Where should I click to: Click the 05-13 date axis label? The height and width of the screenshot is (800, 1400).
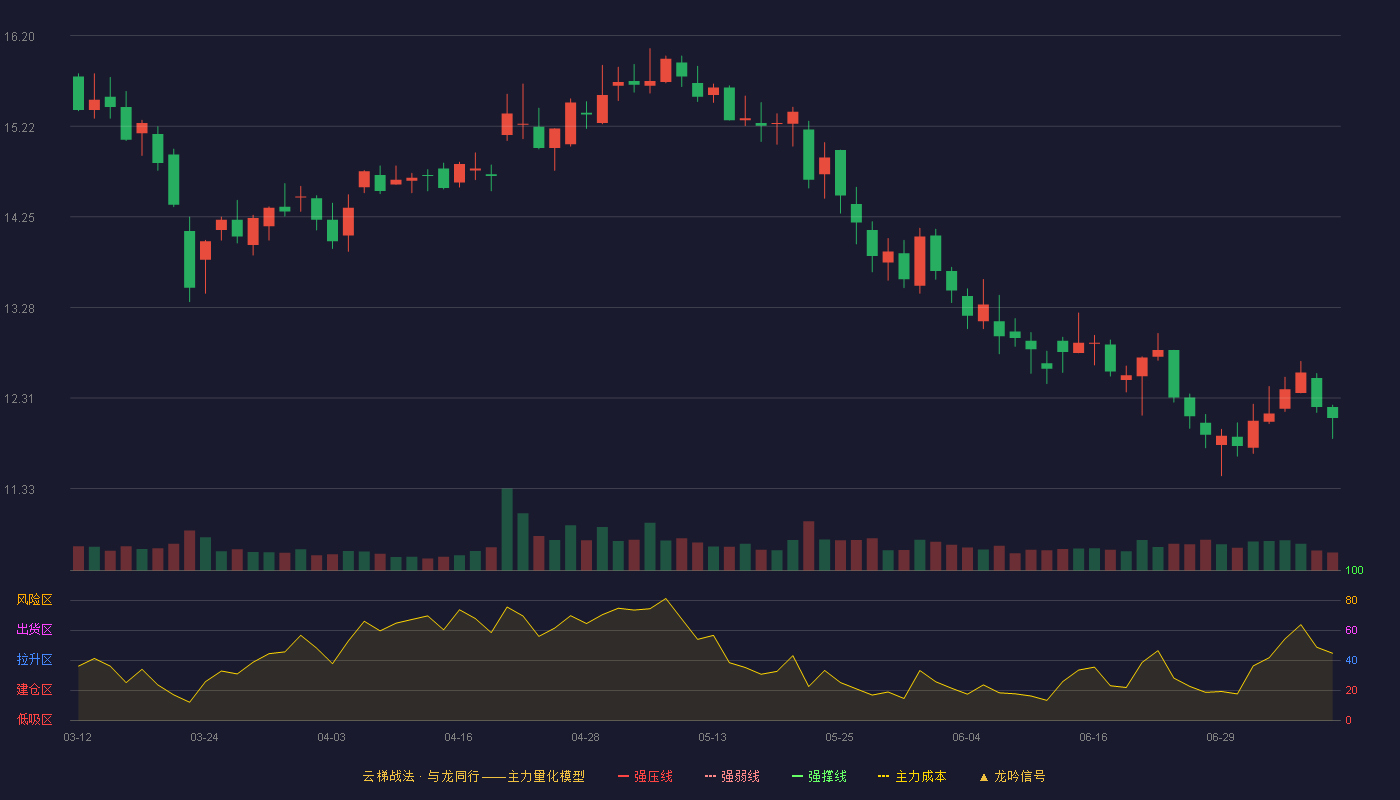pos(712,737)
